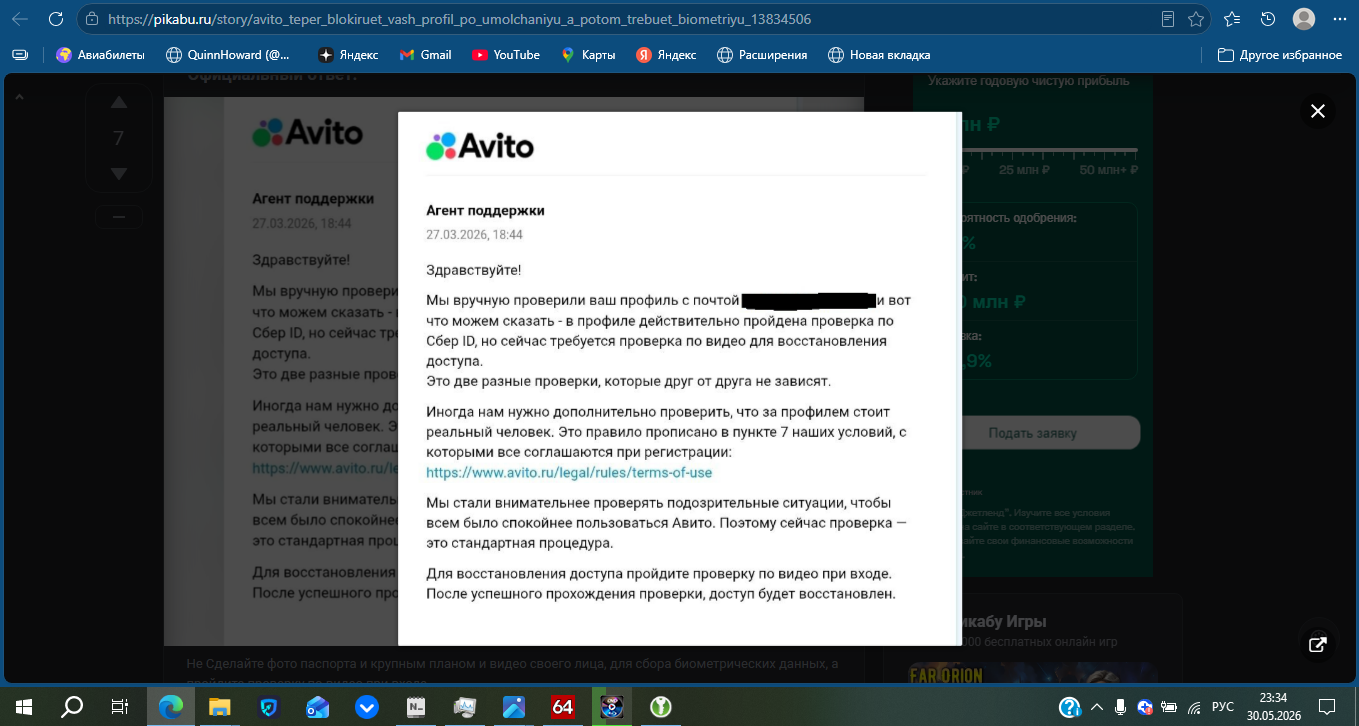Click the help question-mark tray icon
Screen dimensions: 1359x726
click(x=1069, y=707)
